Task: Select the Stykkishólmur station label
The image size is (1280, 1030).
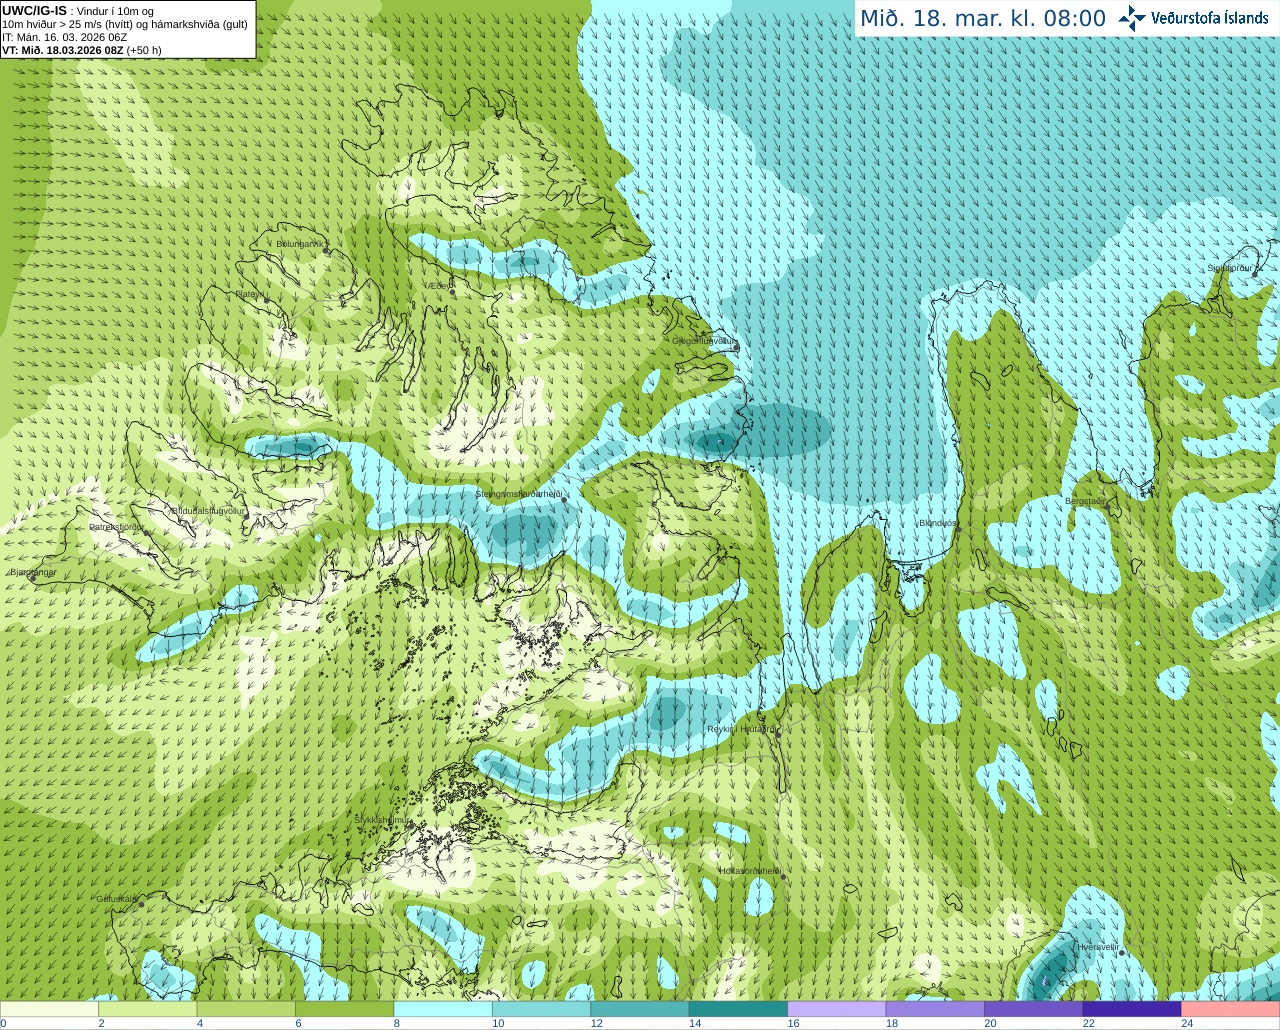Action: (x=381, y=819)
